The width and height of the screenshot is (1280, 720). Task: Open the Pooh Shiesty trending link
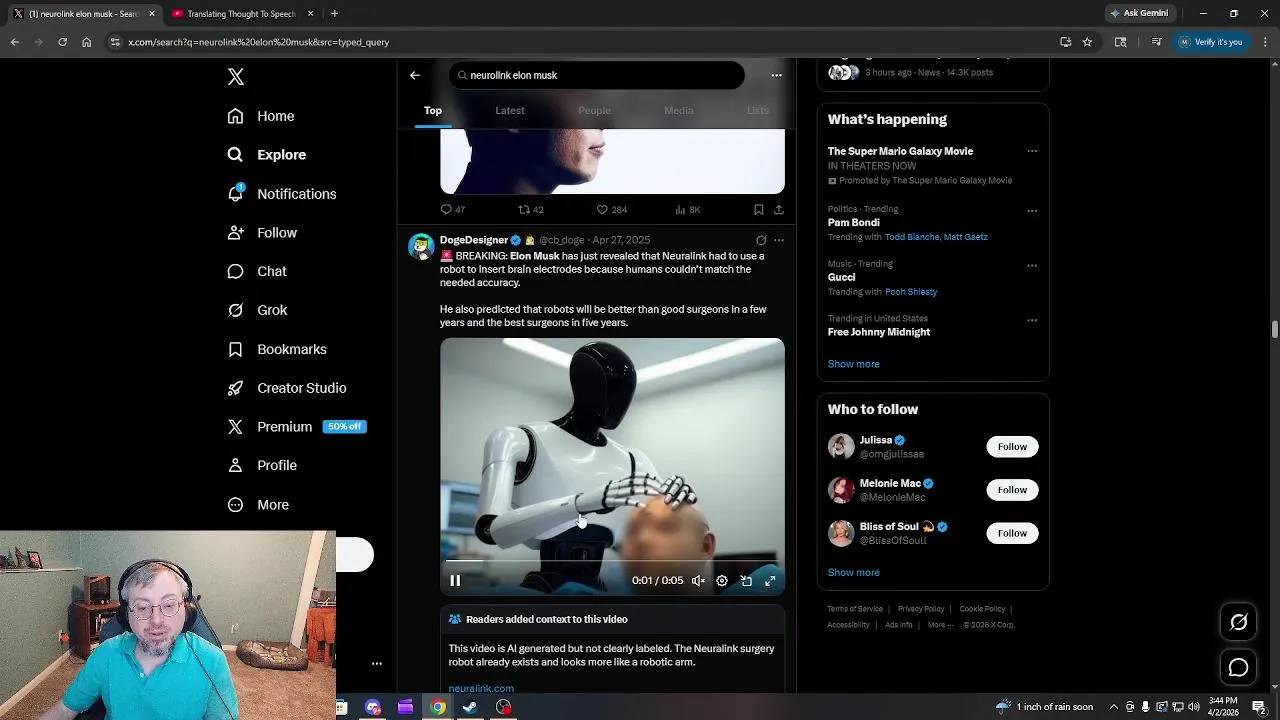click(x=911, y=292)
